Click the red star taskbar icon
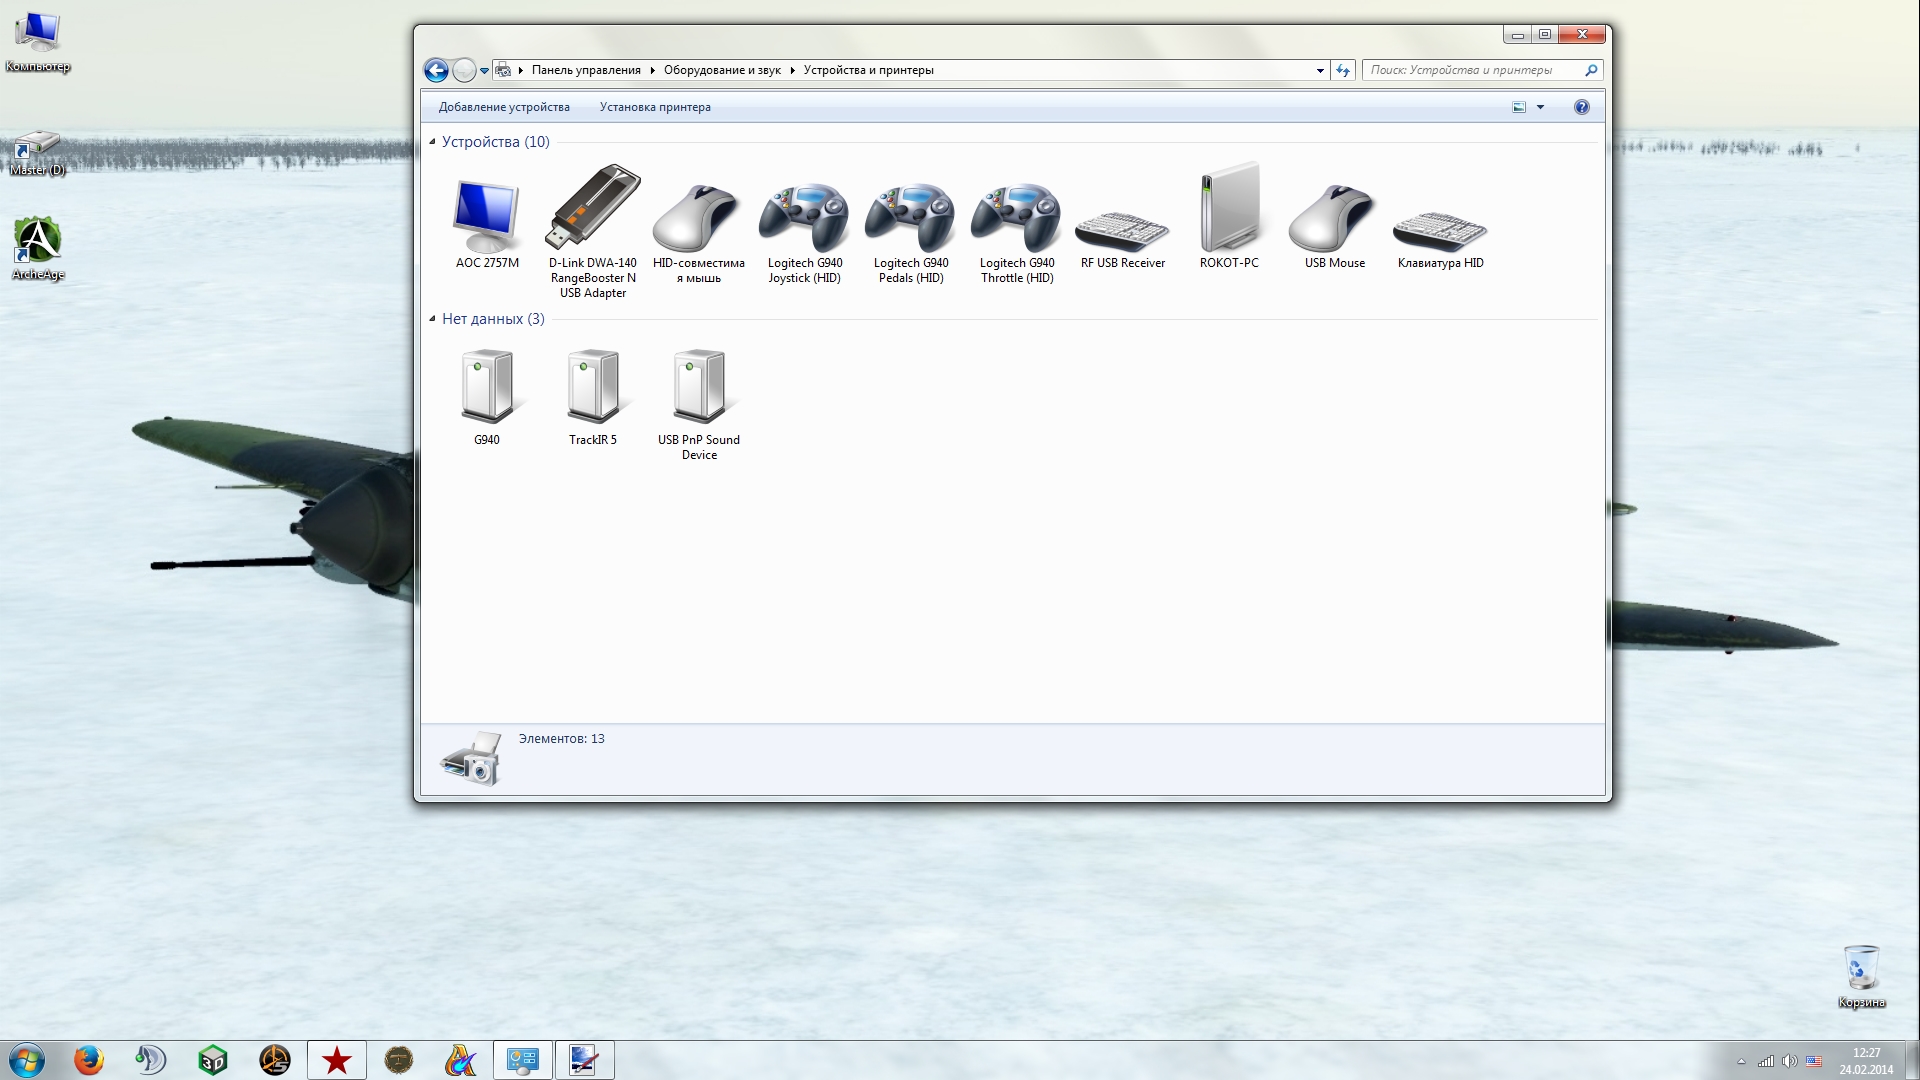Viewport: 1920px width, 1080px height. click(337, 1060)
